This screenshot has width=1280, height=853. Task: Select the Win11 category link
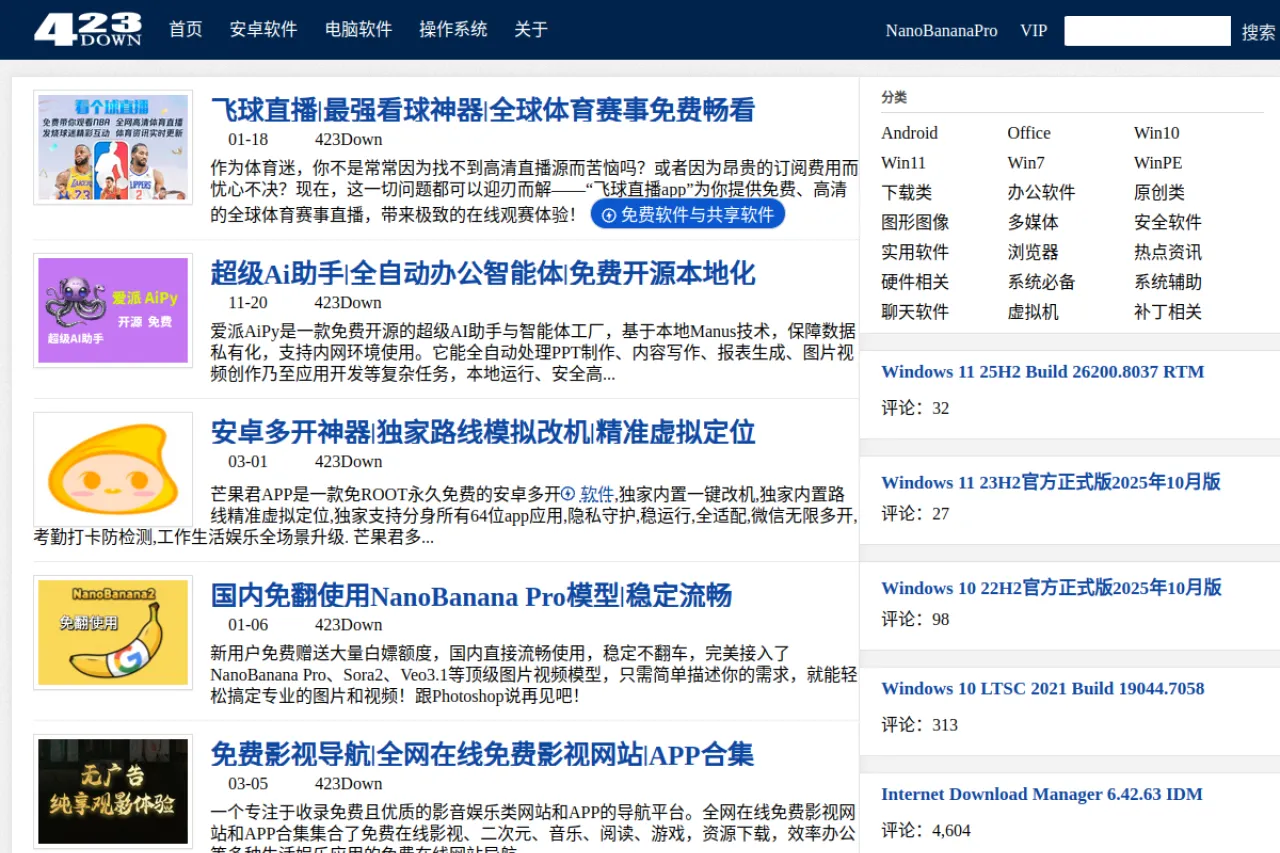[903, 163]
